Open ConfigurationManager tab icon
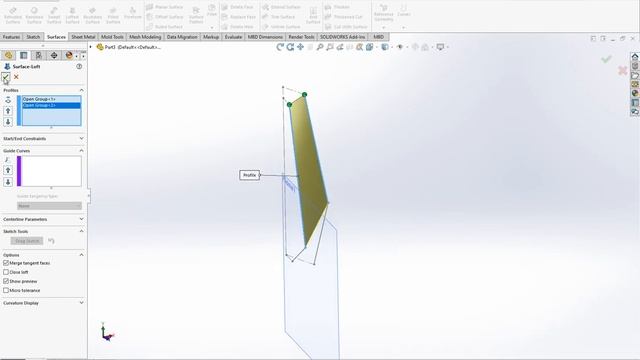640x360 pixels. [x=39, y=55]
